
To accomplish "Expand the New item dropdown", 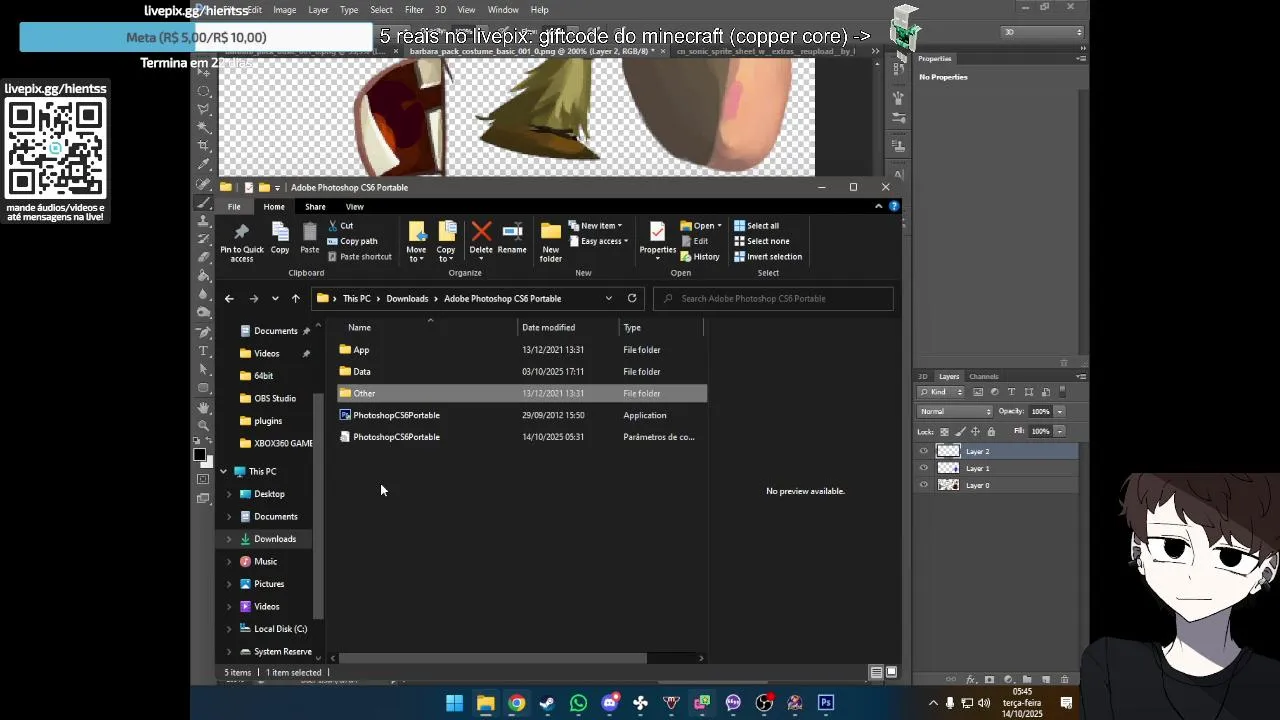I will pyautogui.click(x=596, y=226).
